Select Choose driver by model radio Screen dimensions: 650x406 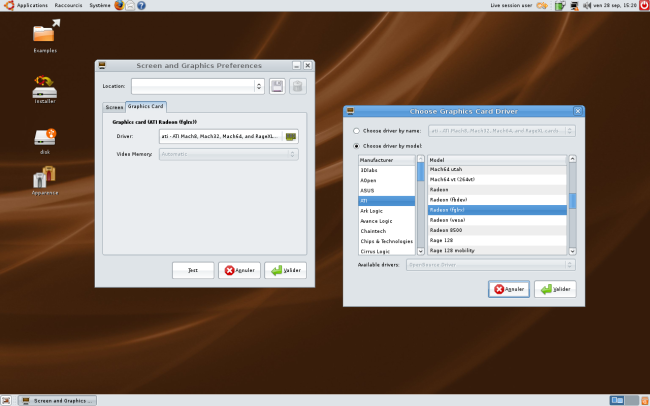click(356, 146)
